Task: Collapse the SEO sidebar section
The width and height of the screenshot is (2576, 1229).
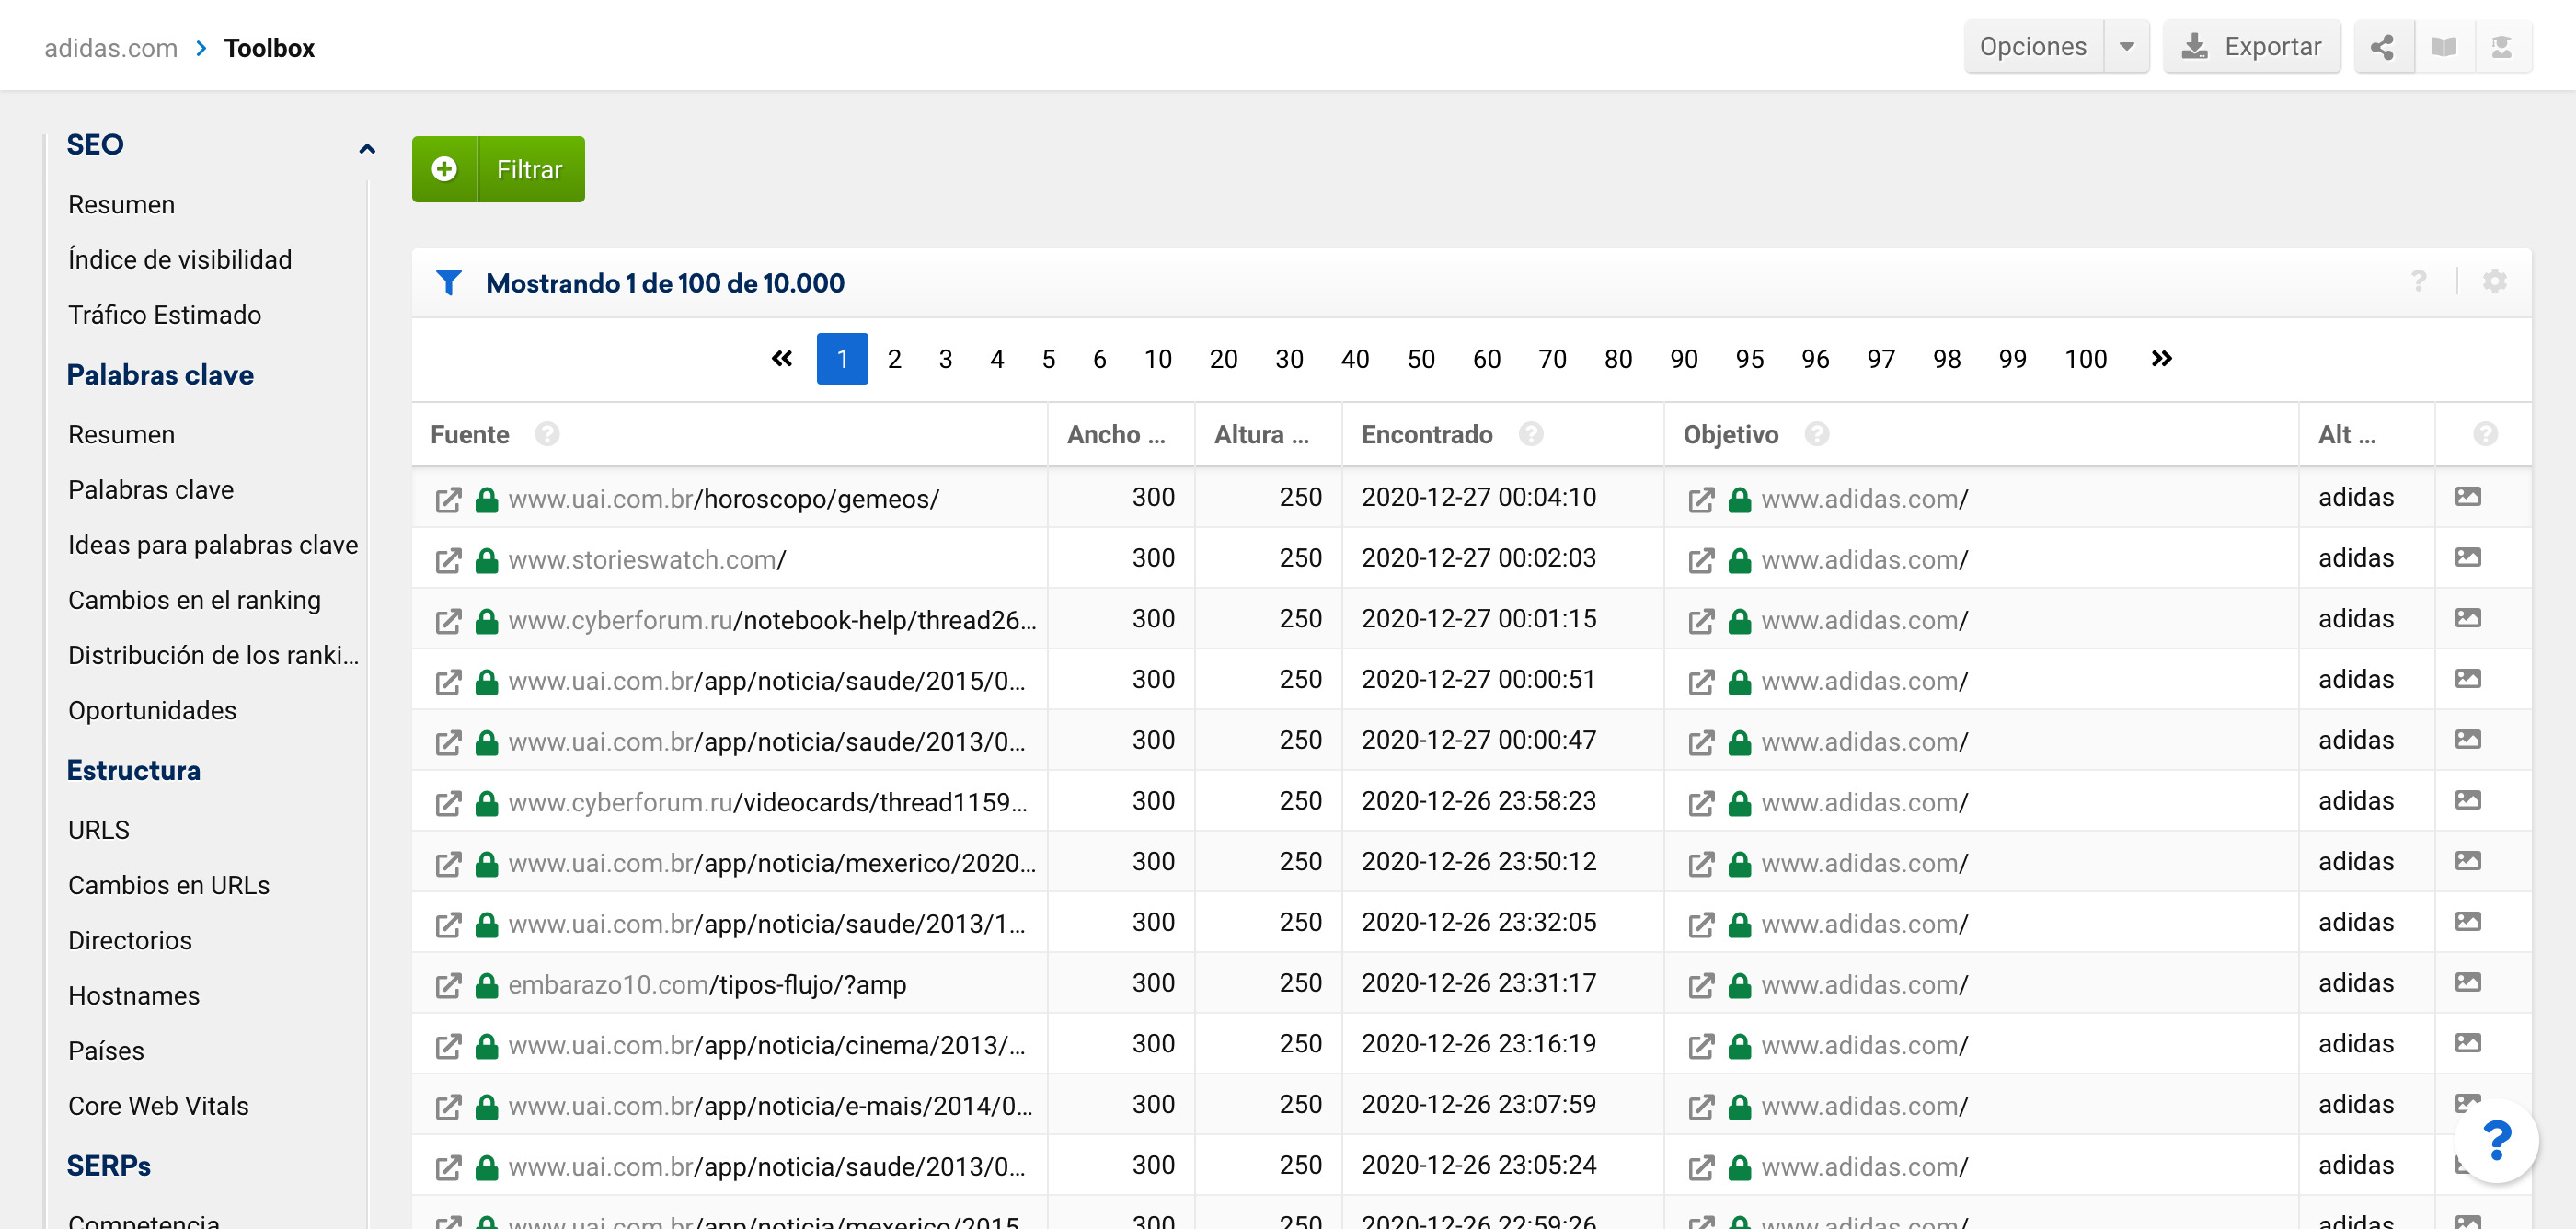Action: 367,149
